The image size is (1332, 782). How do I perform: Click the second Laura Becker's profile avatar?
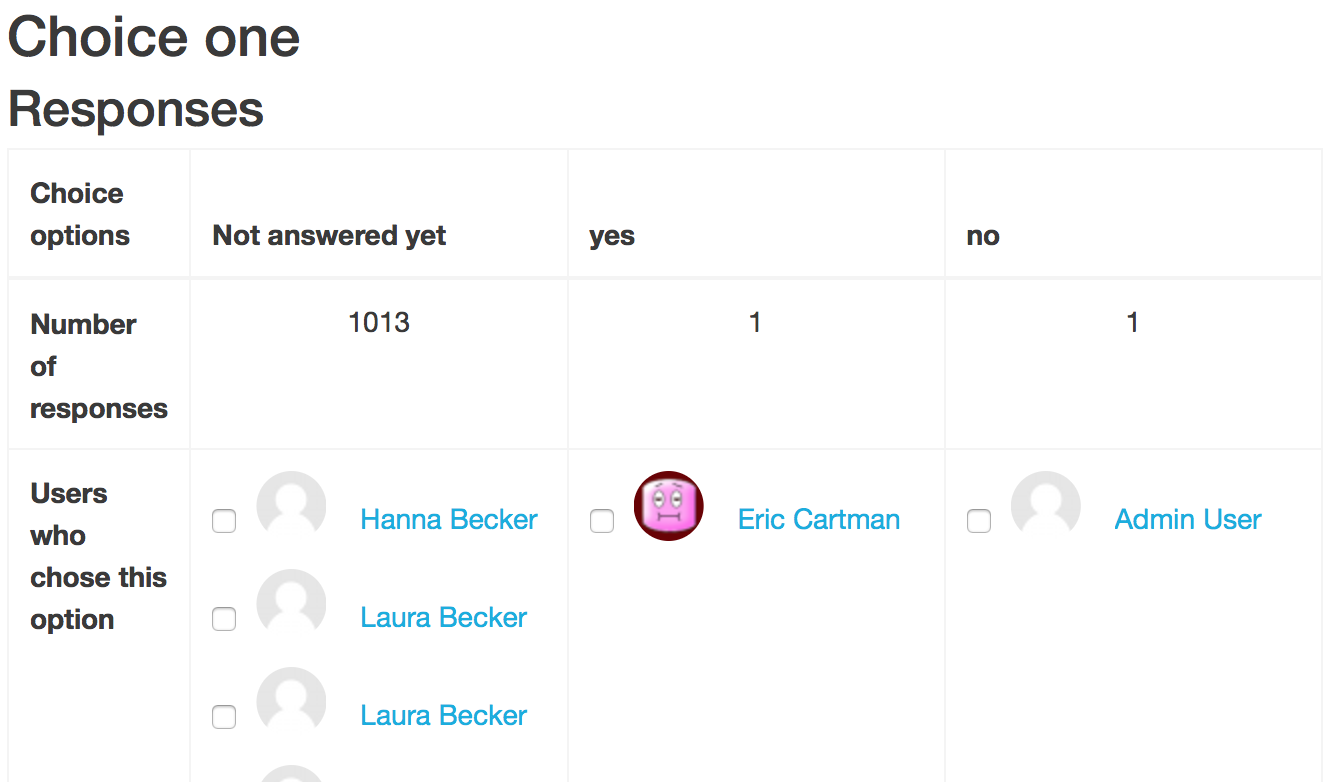tap(291, 702)
